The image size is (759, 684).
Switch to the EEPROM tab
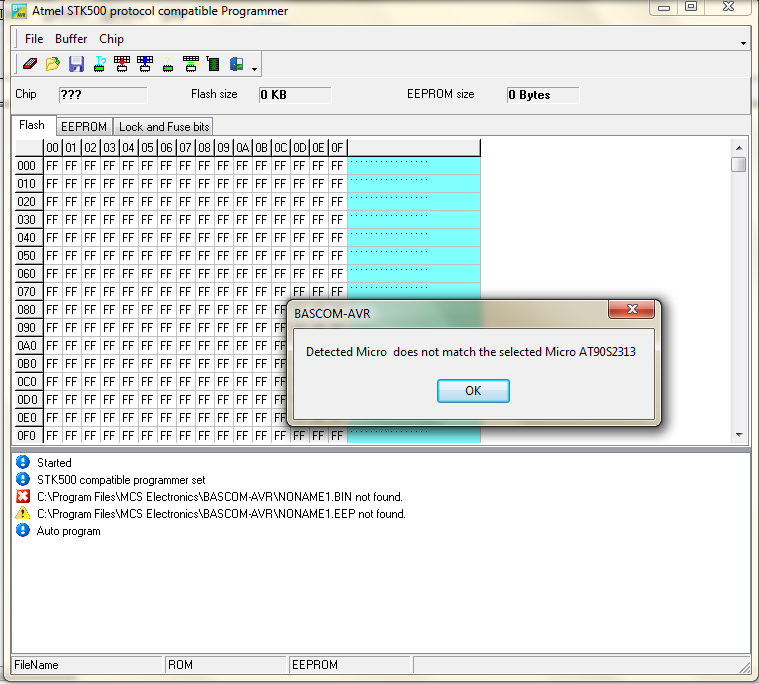tap(84, 127)
